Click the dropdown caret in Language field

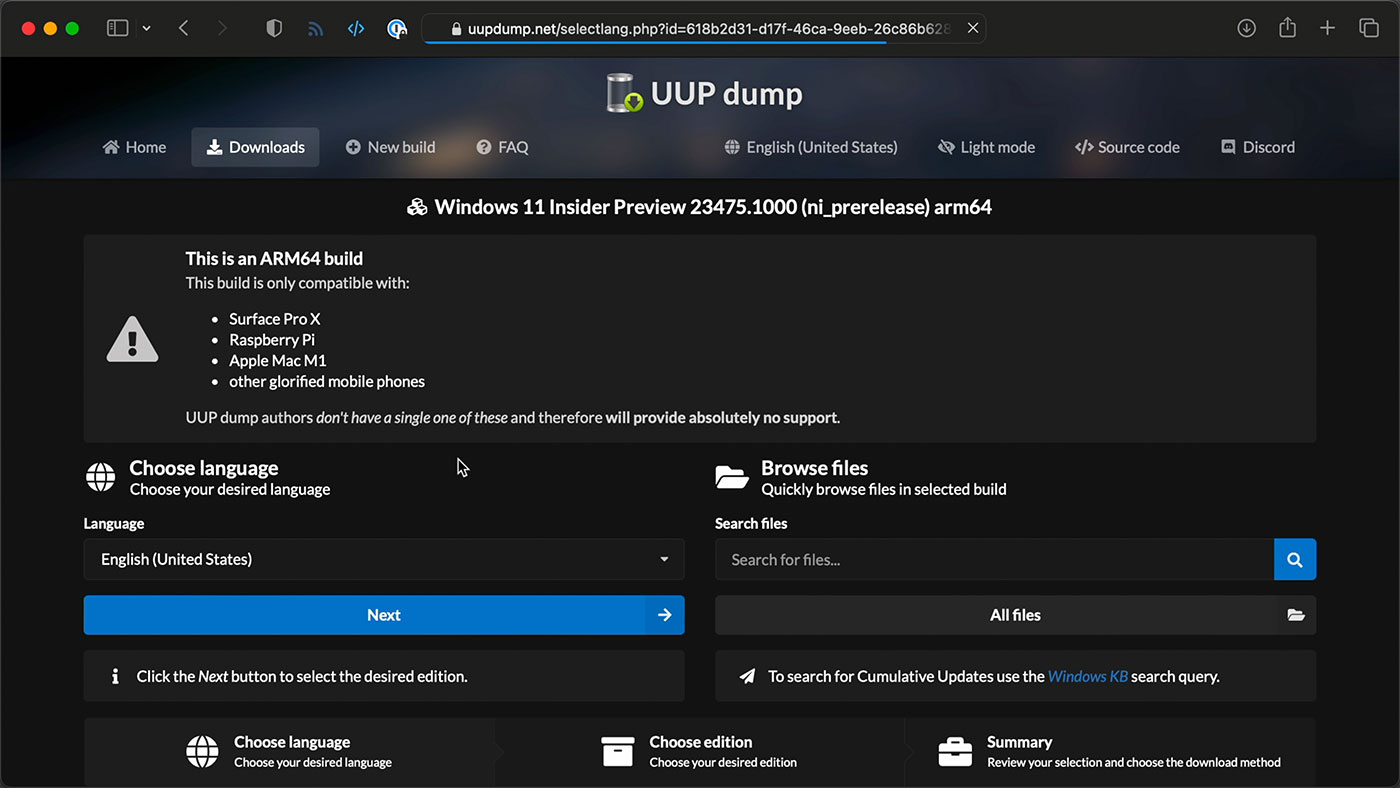pyautogui.click(x=664, y=559)
